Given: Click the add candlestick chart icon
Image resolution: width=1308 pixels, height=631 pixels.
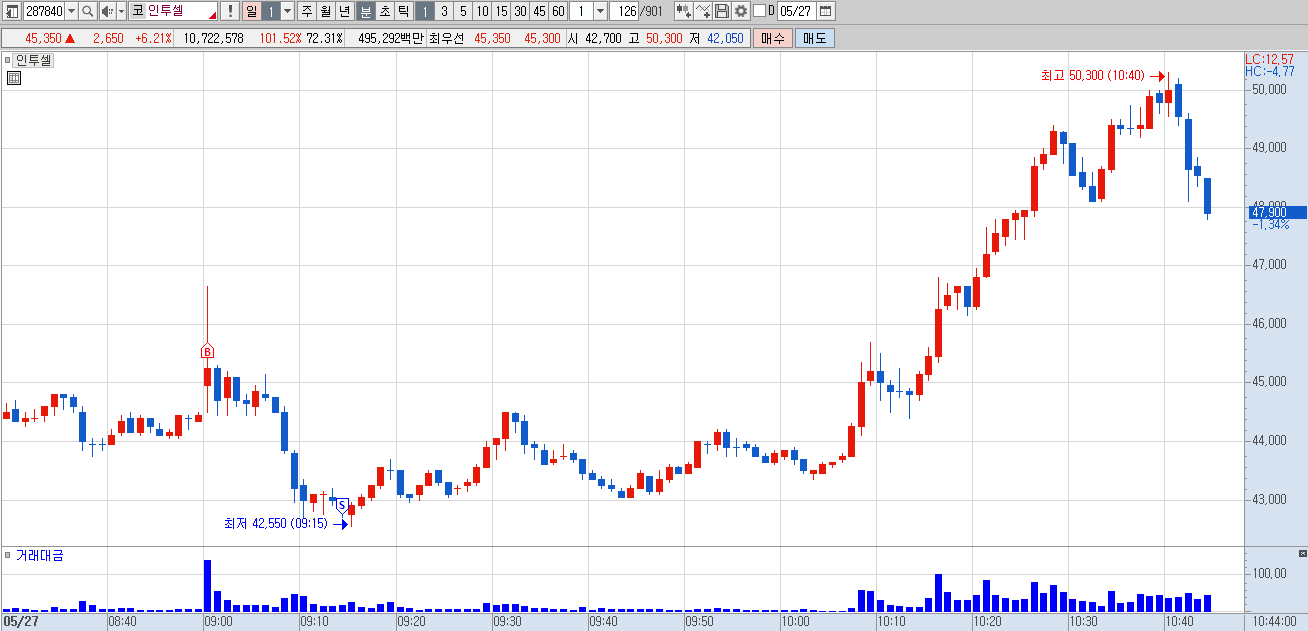Looking at the screenshot, I should coord(683,11).
